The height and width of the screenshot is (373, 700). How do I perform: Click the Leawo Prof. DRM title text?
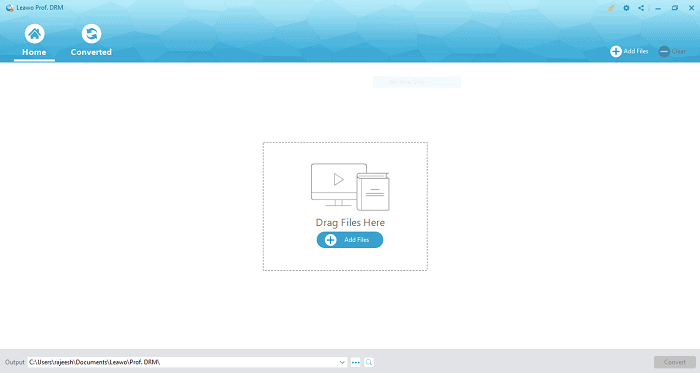40,8
